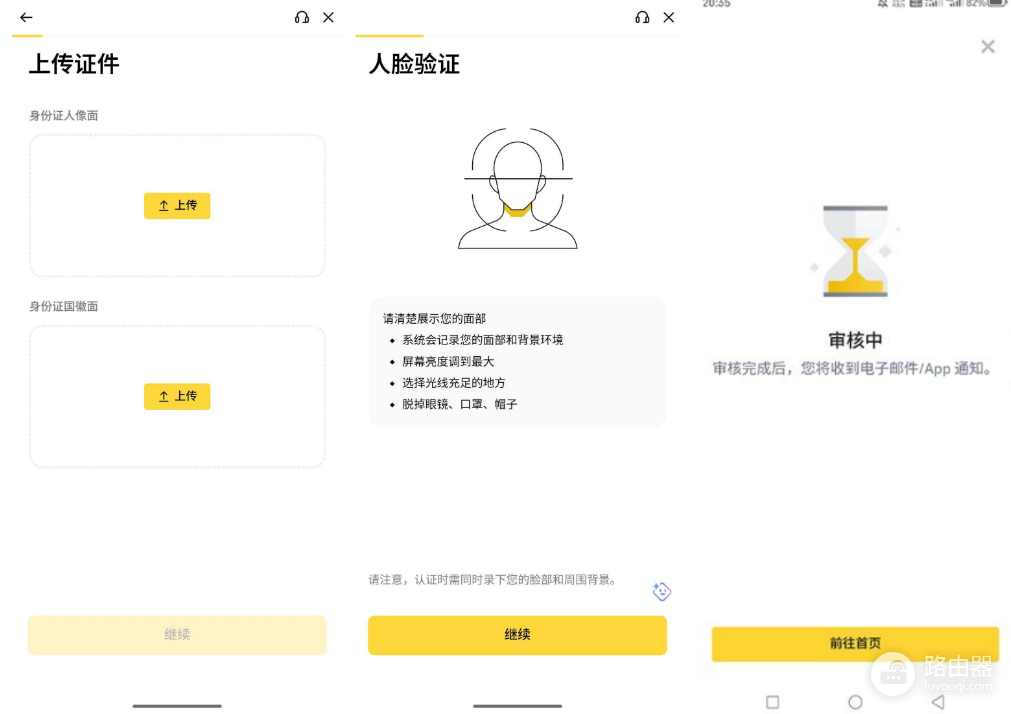Close the 审核中 screen
This screenshot has height=714, width=1011.
[x=988, y=46]
